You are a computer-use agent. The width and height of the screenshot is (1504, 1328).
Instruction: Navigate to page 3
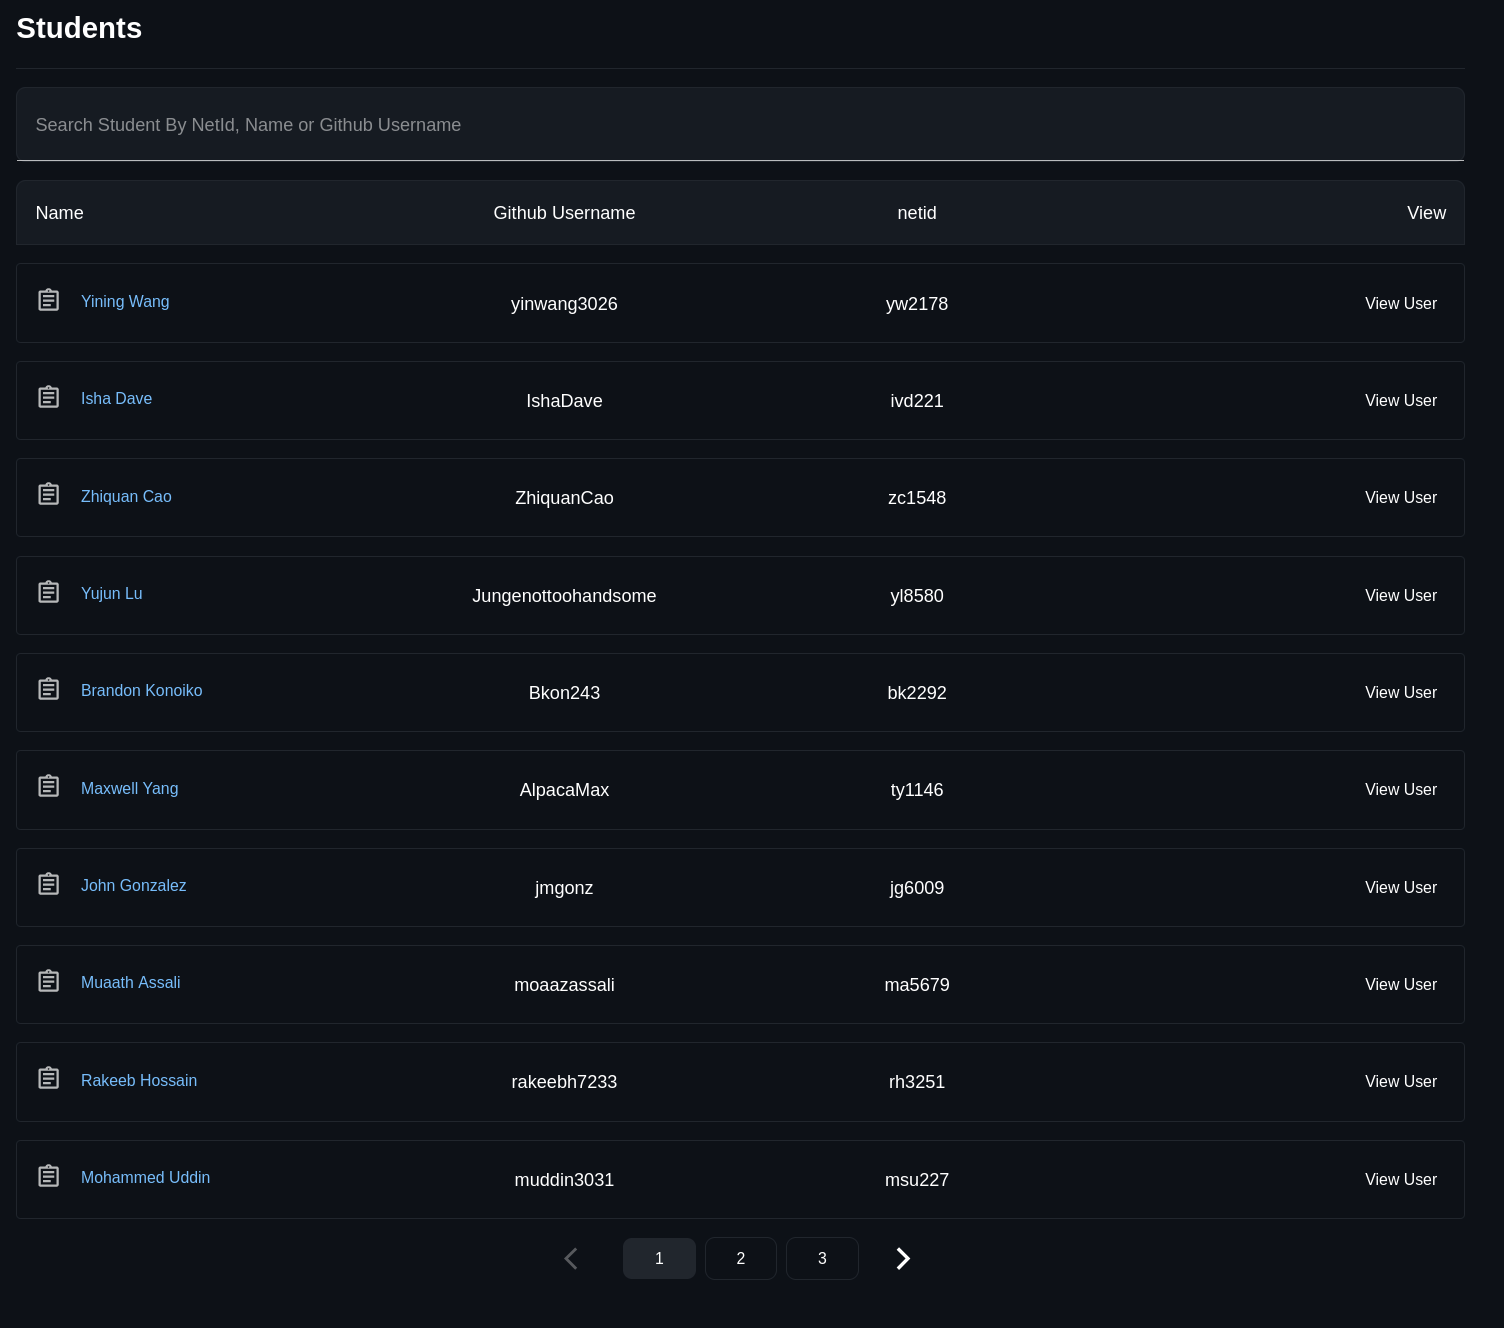(822, 1258)
